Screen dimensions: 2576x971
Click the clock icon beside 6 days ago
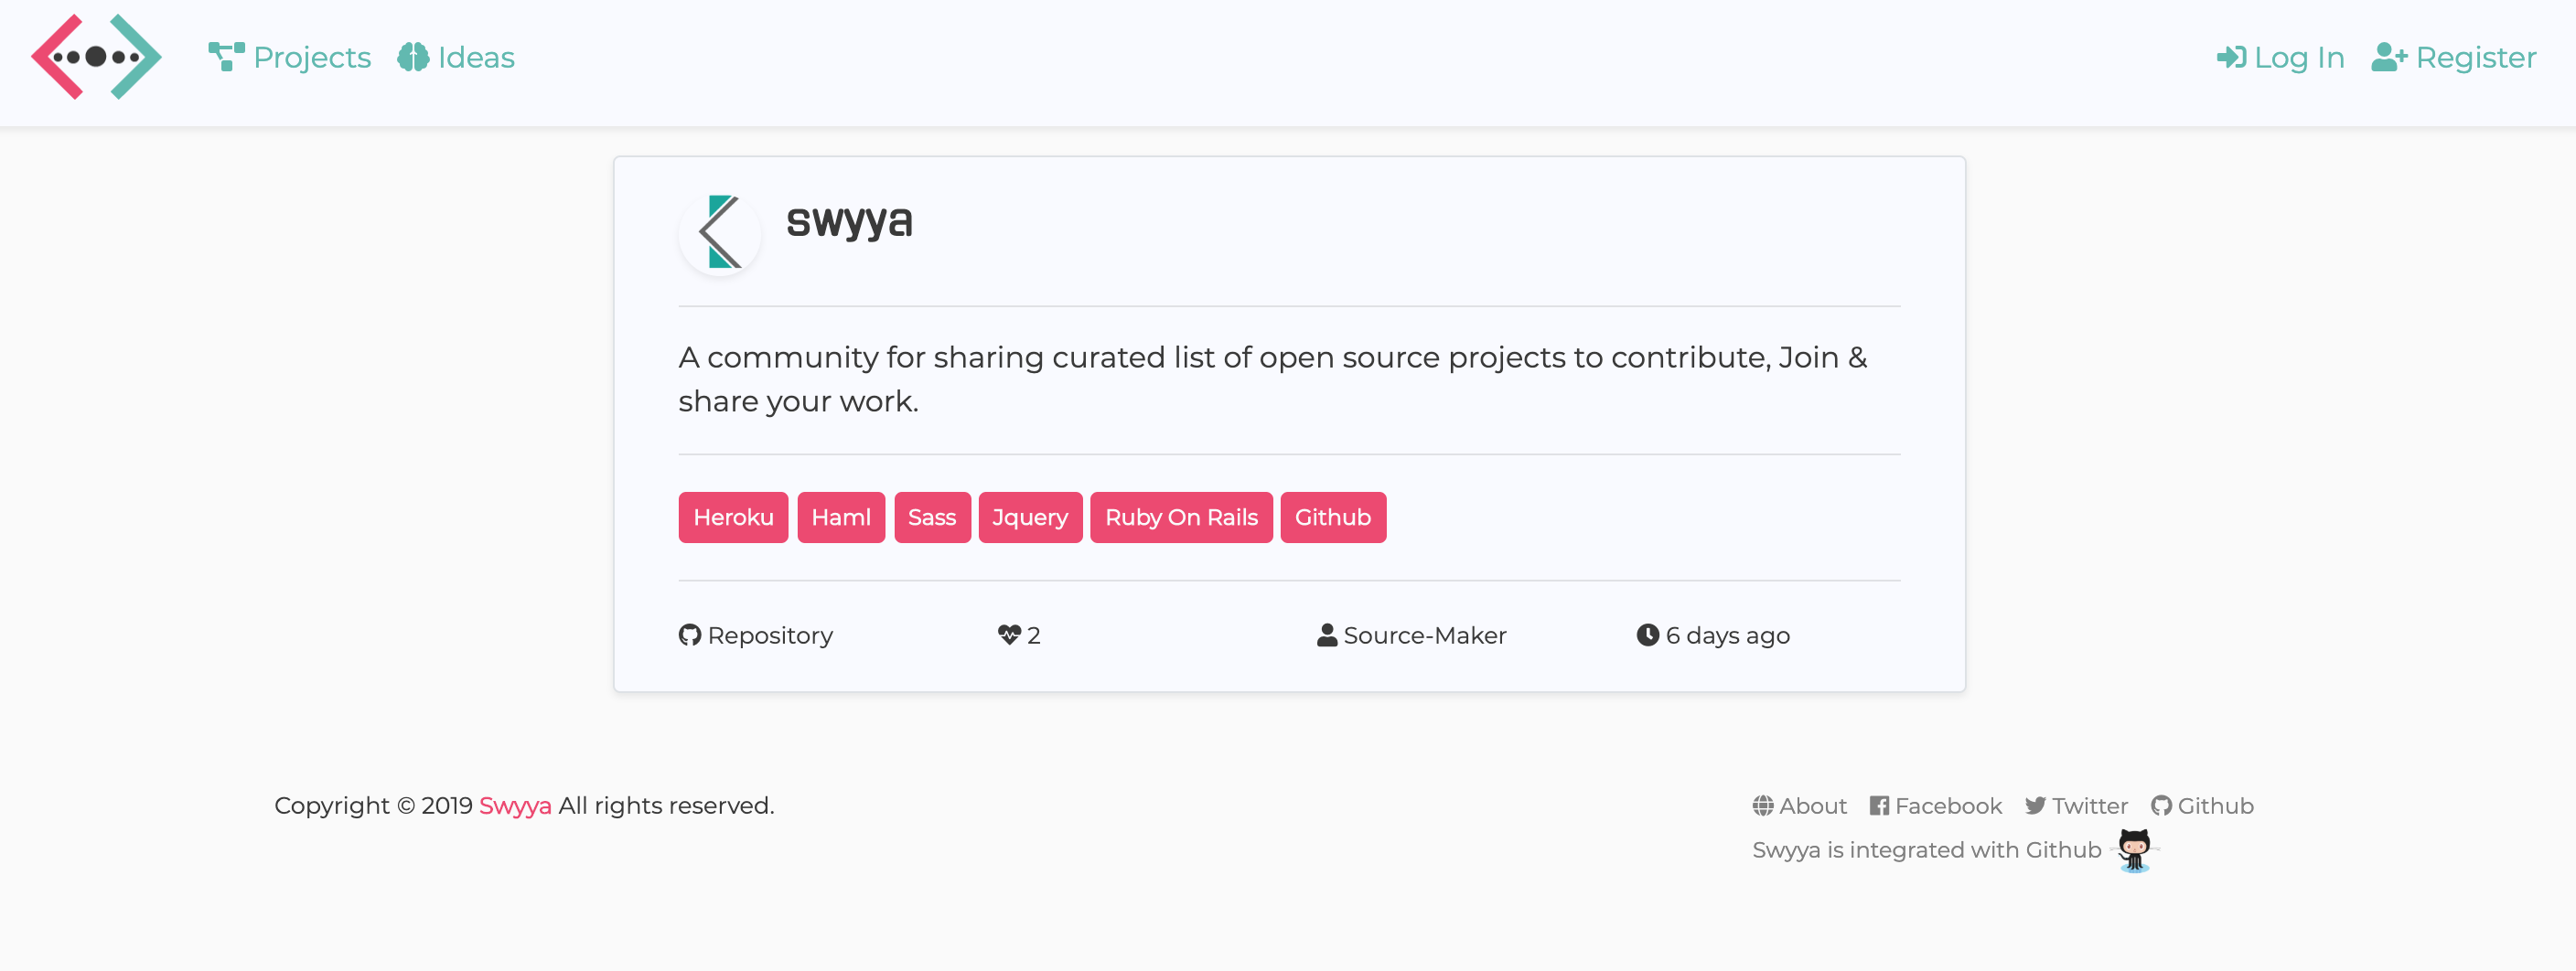click(x=1648, y=634)
